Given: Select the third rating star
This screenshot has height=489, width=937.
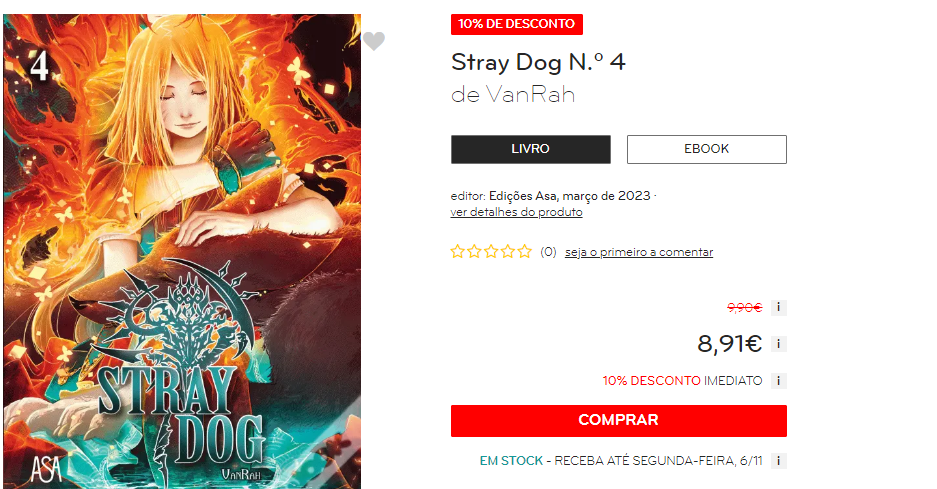Looking at the screenshot, I should [x=491, y=252].
